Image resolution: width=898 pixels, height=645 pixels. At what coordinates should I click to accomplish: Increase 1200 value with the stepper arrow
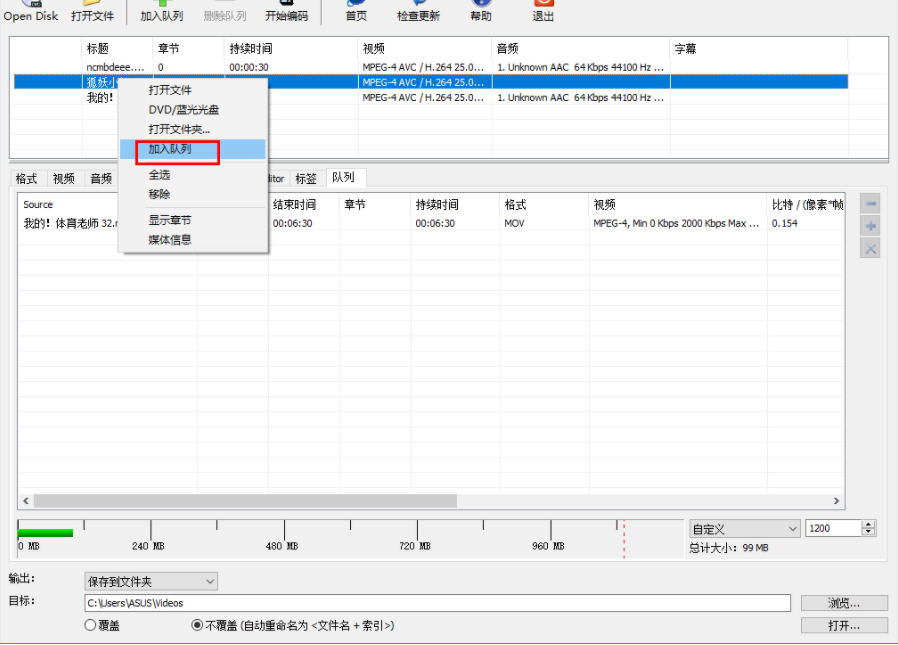pos(868,523)
